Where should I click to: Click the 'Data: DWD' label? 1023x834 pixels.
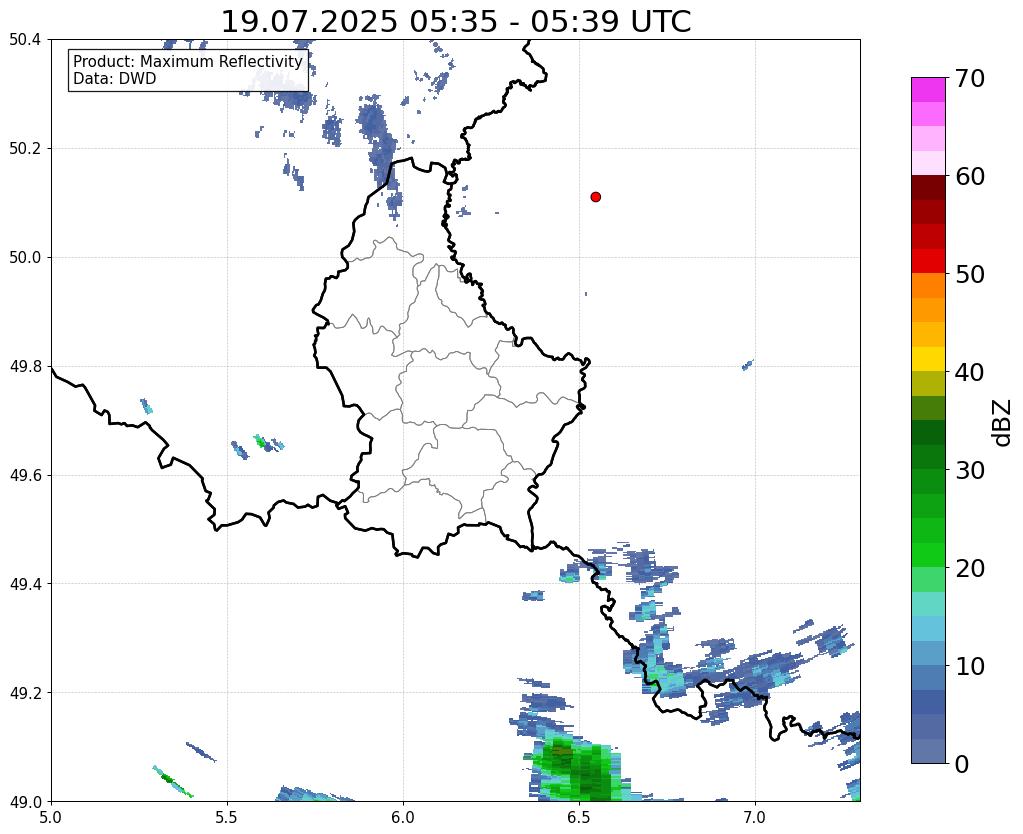pyautogui.click(x=115, y=79)
